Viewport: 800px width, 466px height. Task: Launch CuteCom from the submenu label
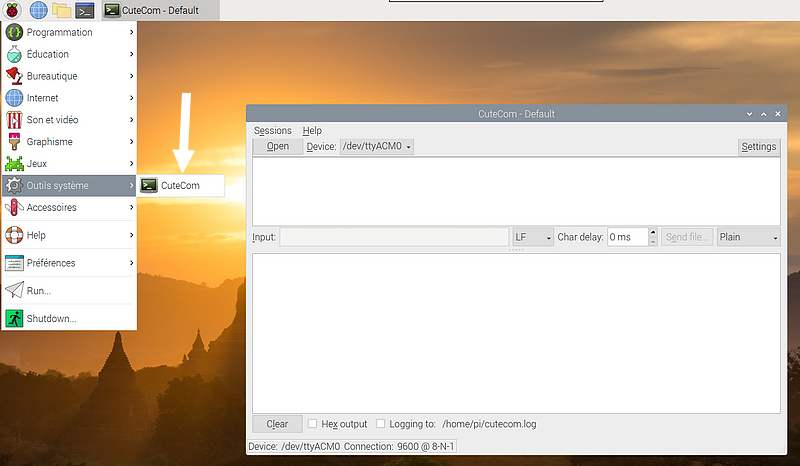(x=180, y=185)
